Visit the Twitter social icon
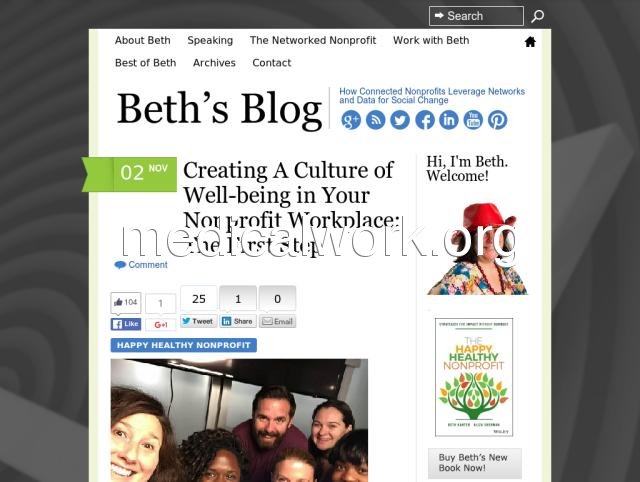Screen dimensions: 640x482 [400, 120]
